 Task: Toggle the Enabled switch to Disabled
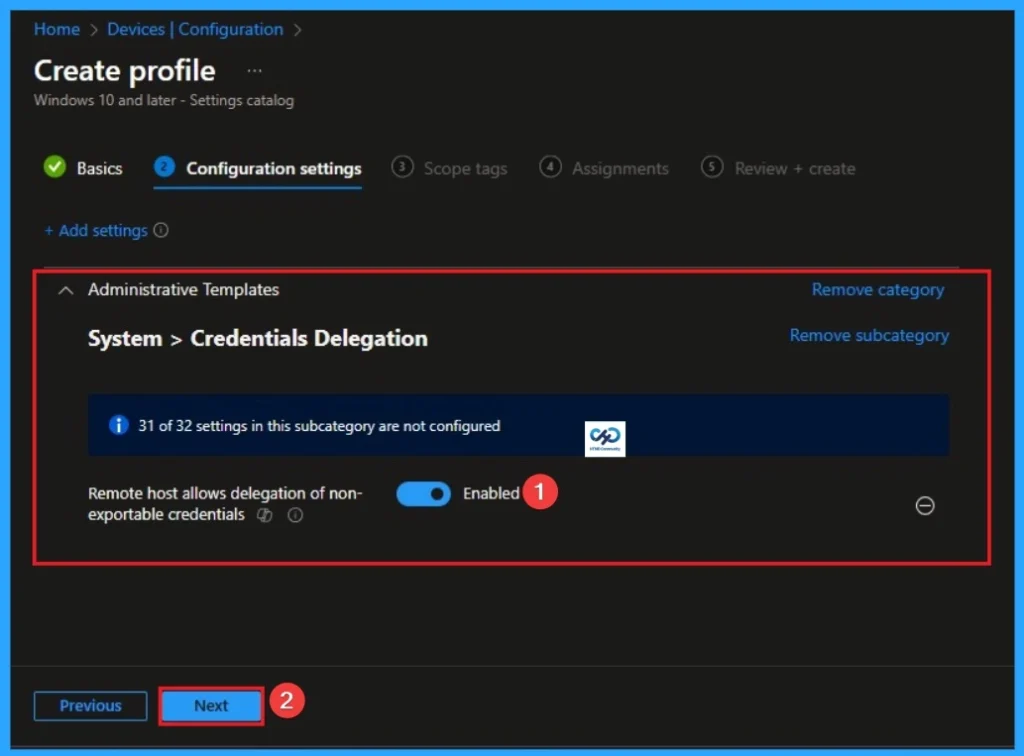click(x=422, y=493)
